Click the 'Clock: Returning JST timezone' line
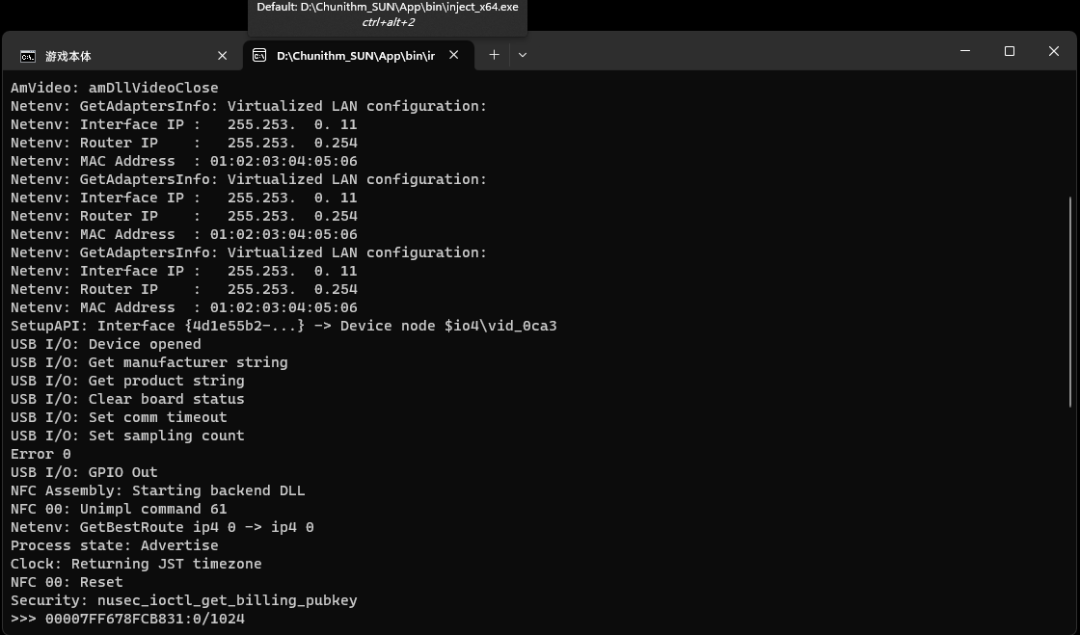Screen dimensions: 1080x635 136,564
